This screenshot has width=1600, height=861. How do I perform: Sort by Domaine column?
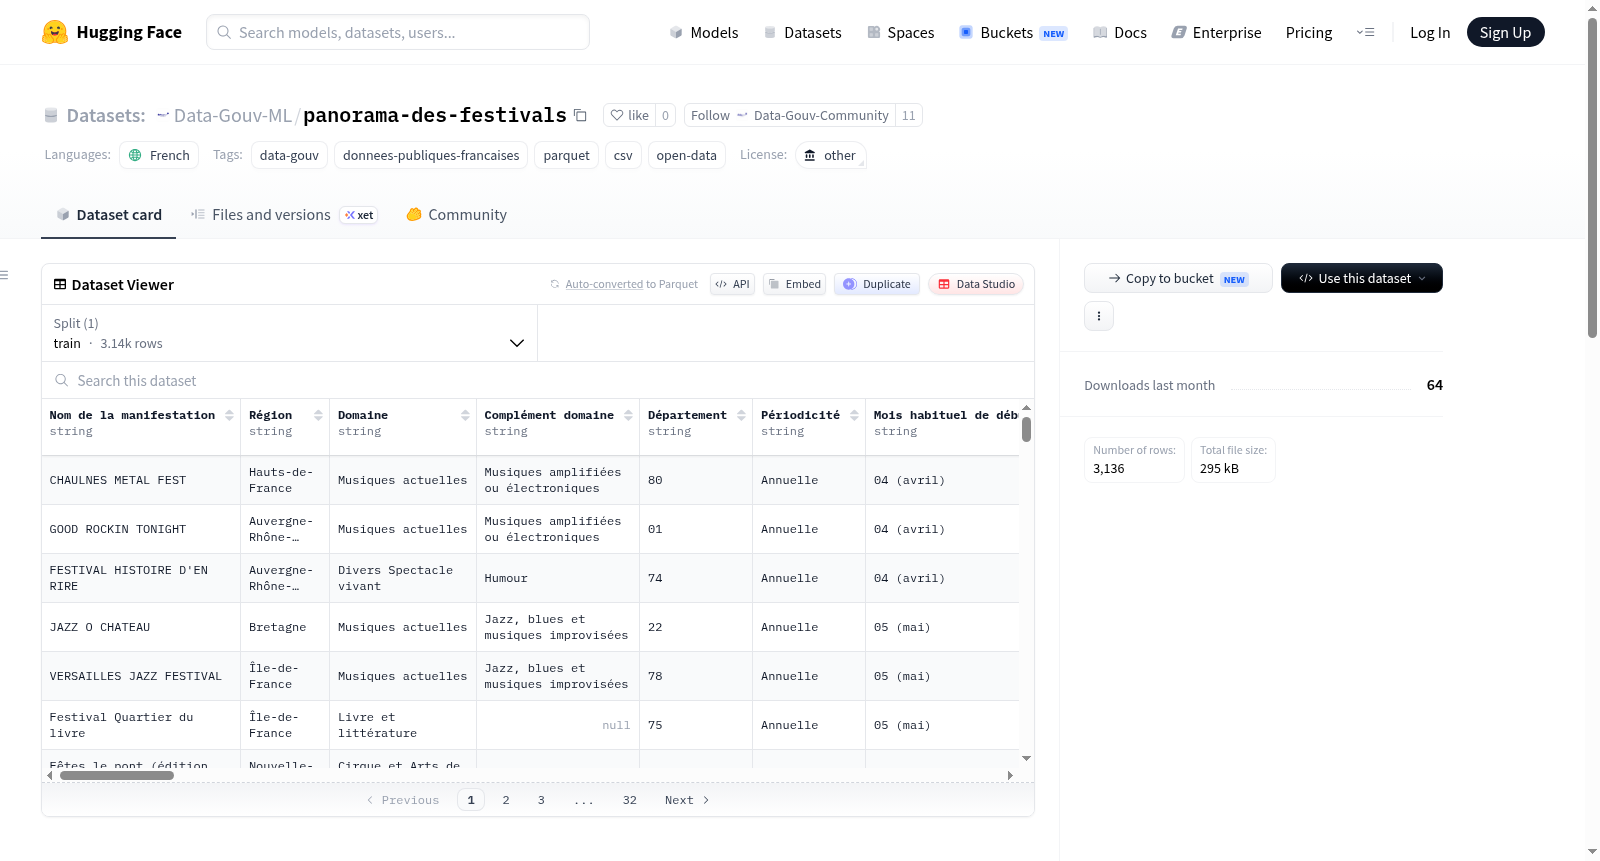(x=465, y=415)
